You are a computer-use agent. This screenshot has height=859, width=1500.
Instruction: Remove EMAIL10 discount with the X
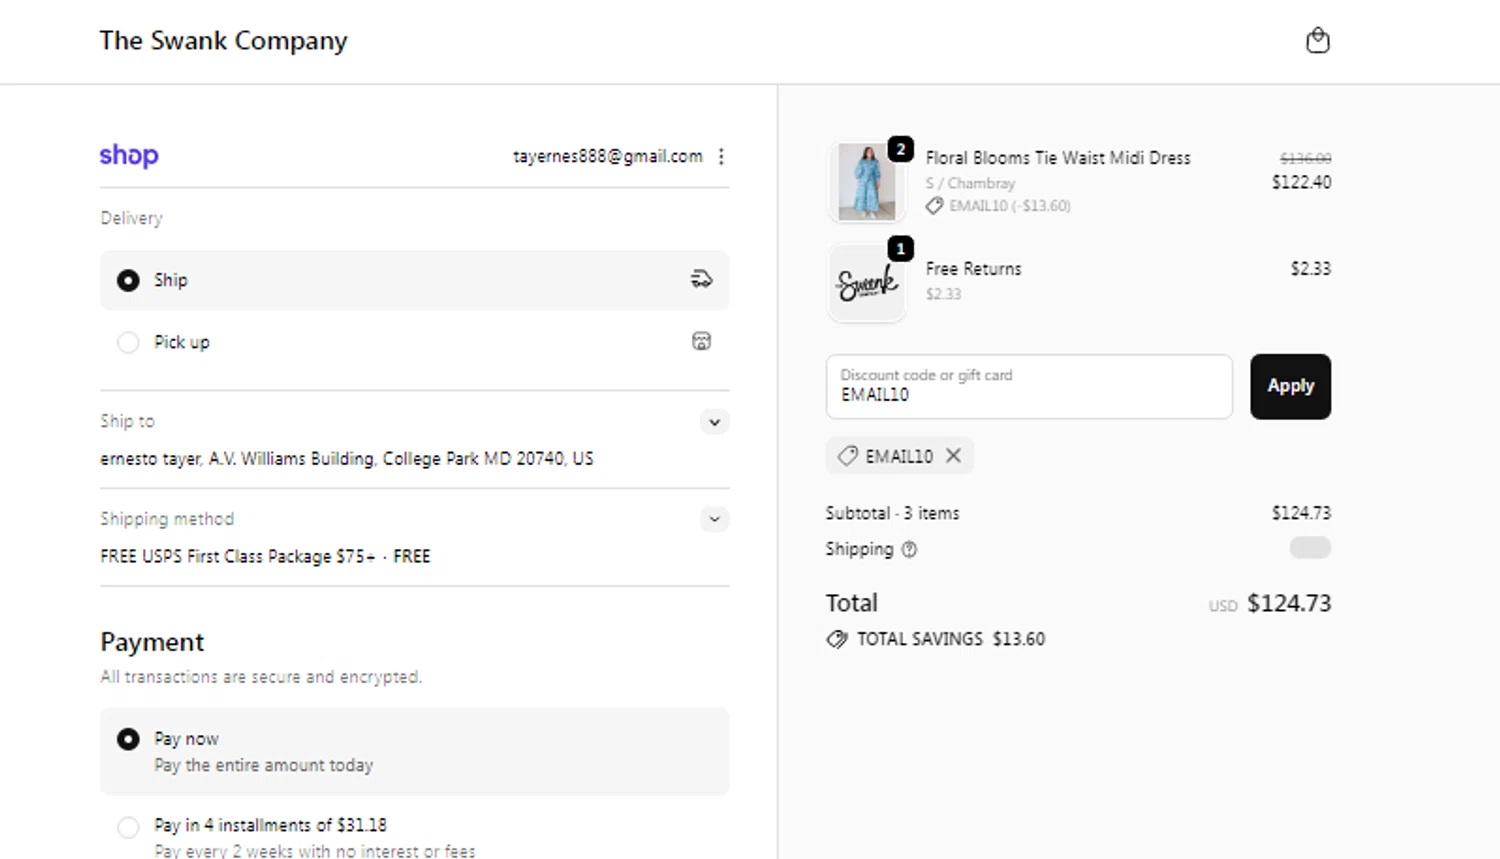pyautogui.click(x=954, y=455)
